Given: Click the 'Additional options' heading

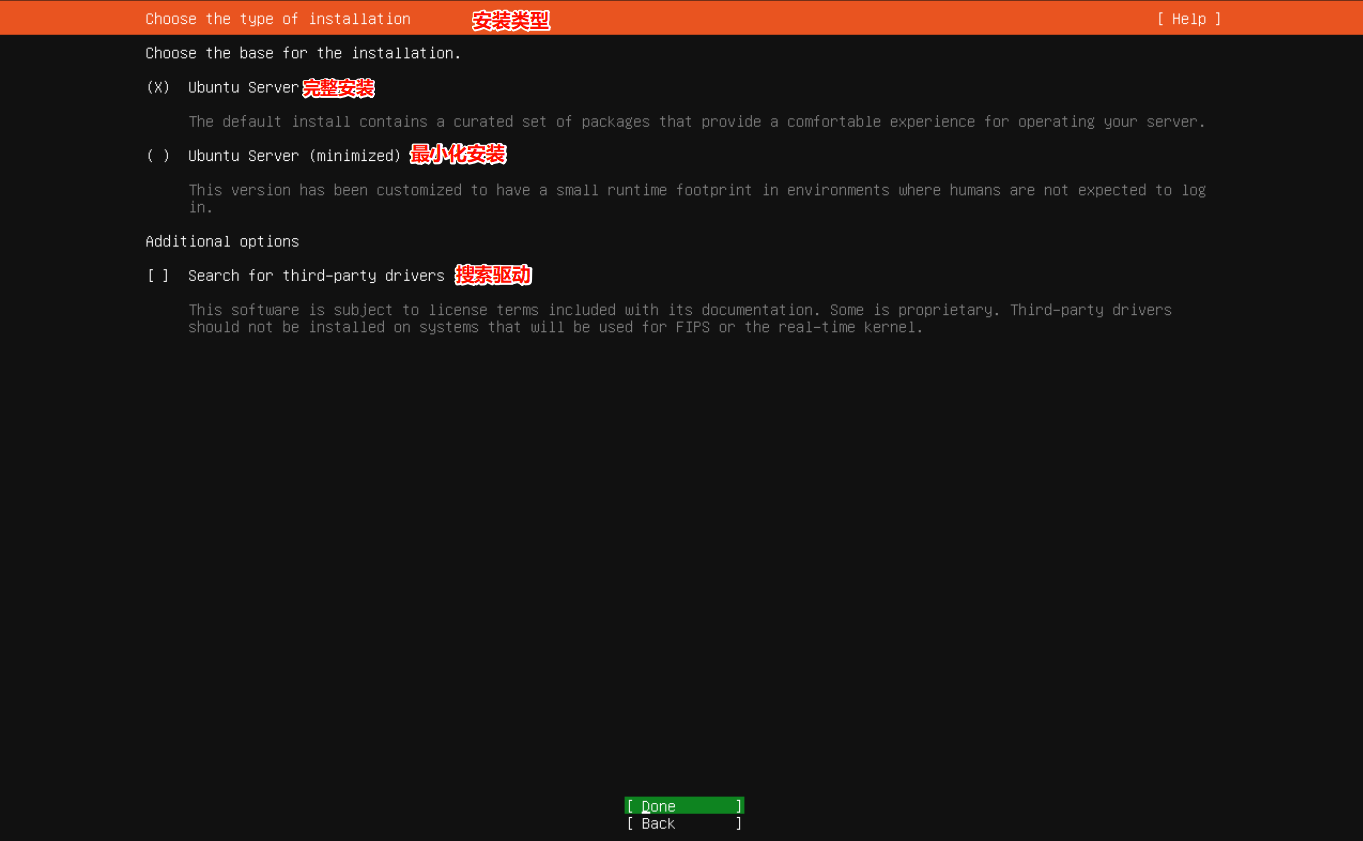Looking at the screenshot, I should point(222,242).
